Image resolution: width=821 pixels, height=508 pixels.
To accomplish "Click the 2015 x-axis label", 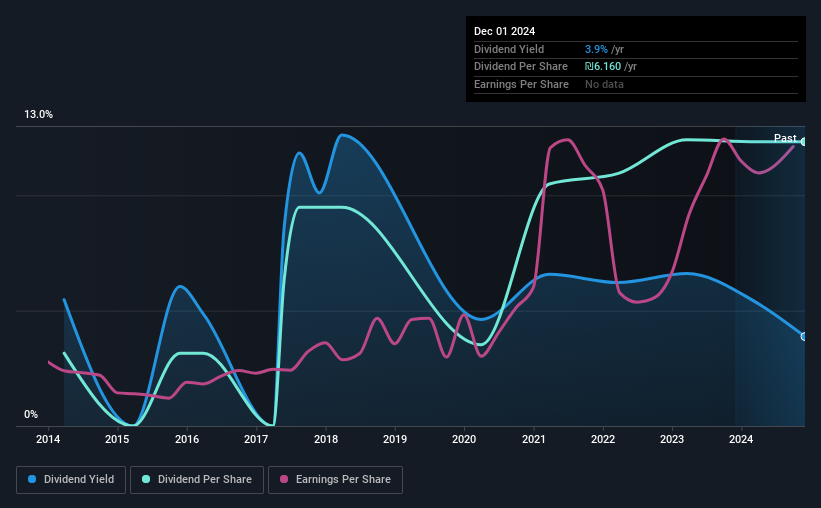I will click(x=117, y=439).
